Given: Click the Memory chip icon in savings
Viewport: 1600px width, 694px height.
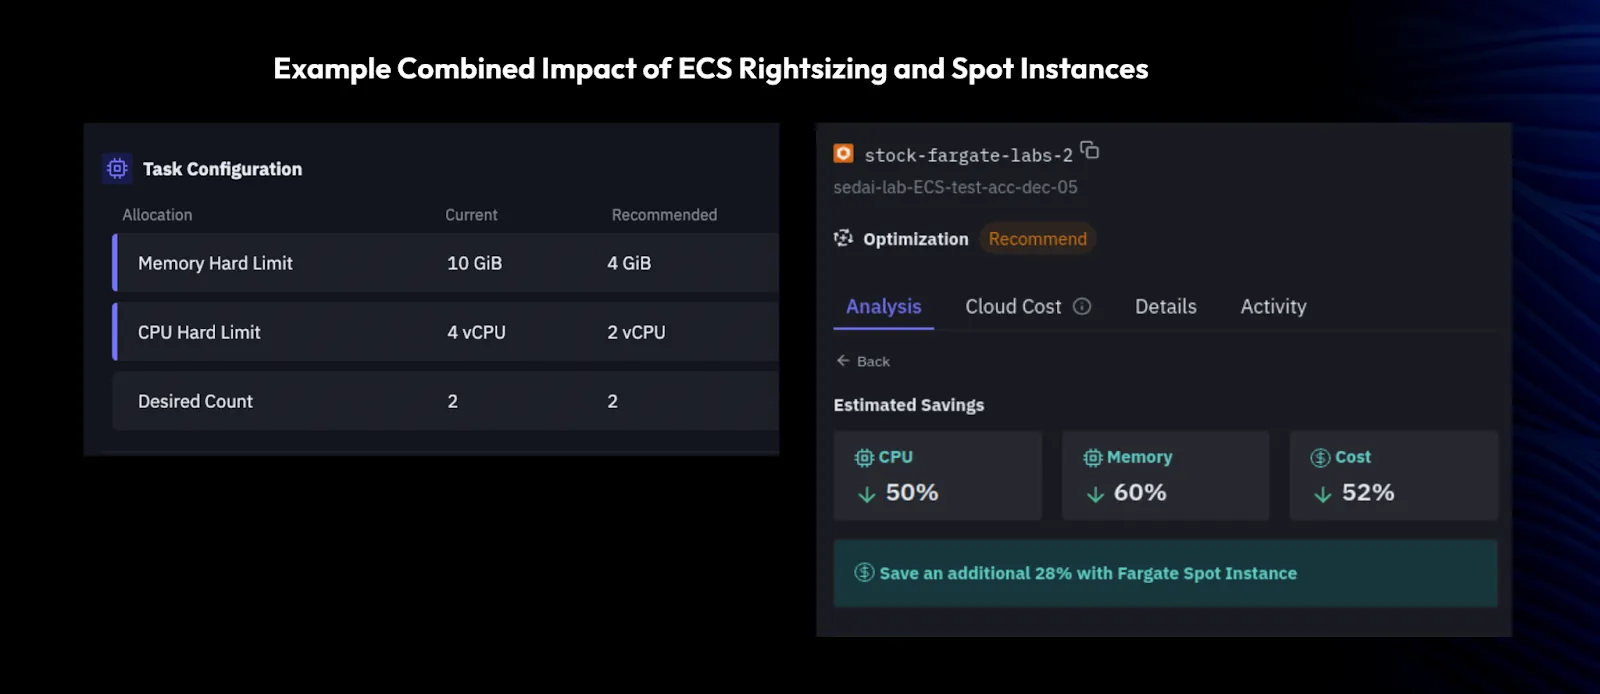Looking at the screenshot, I should [x=1092, y=458].
